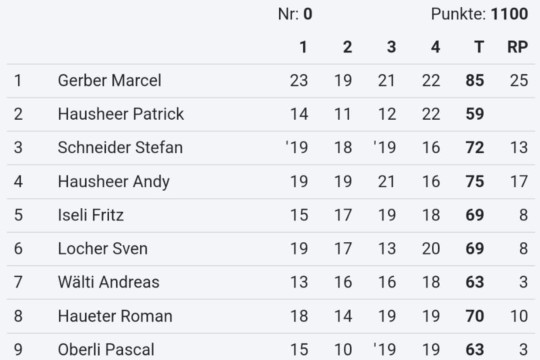This screenshot has height=360, width=540.
Task: Click Haueter Roman's RP value 10
Action: 519,316
